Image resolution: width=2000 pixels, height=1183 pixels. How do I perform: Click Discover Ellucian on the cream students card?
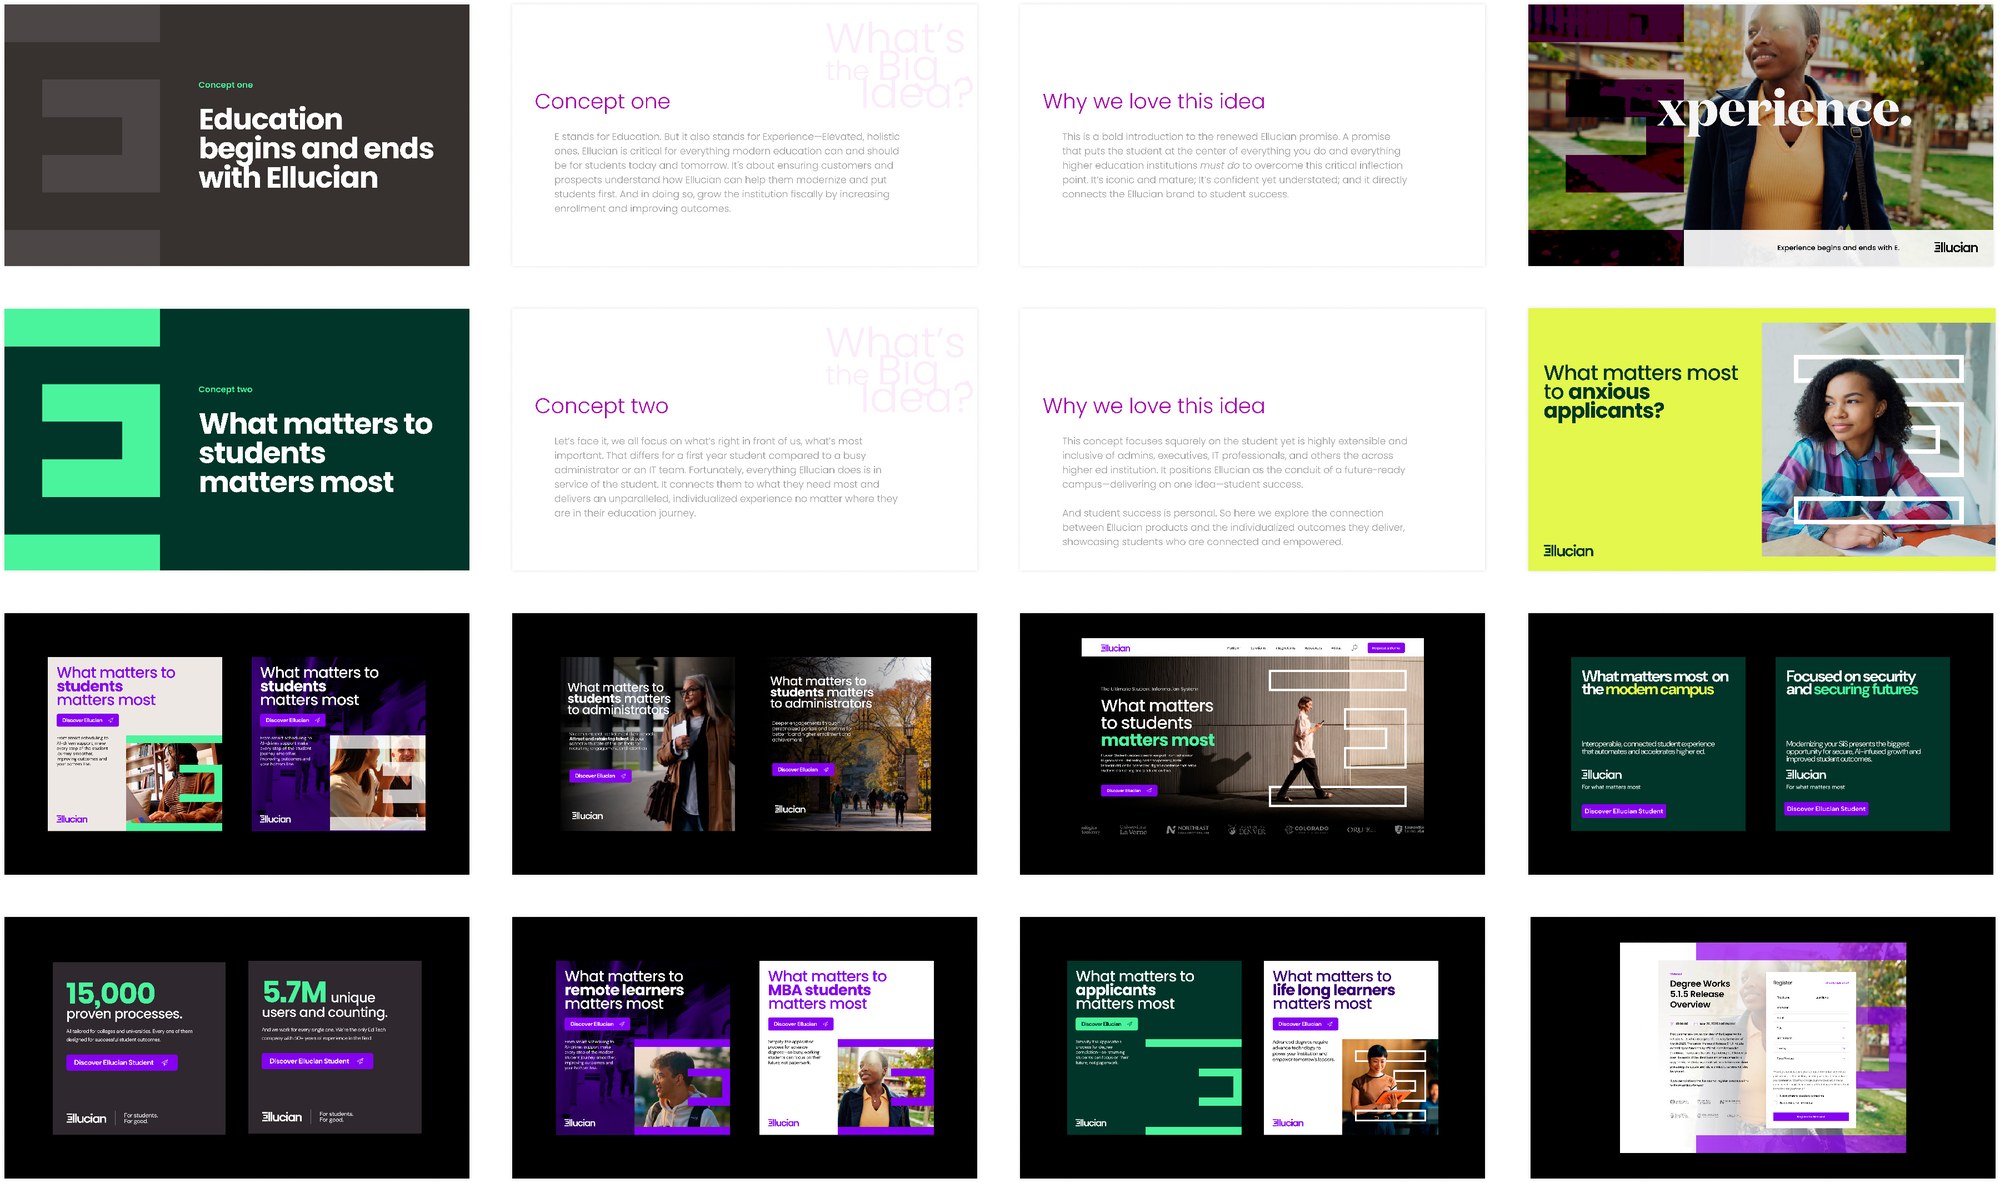pos(87,720)
